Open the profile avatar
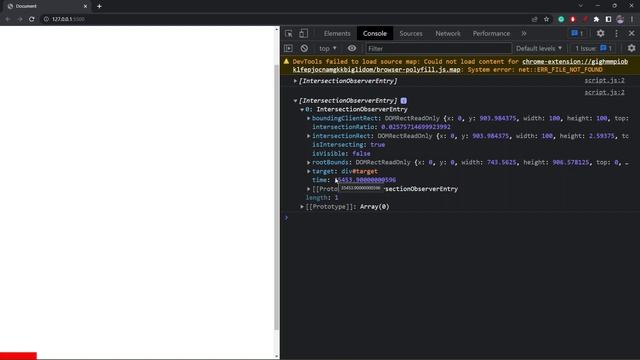Image resolution: width=640 pixels, height=360 pixels. [620, 19]
